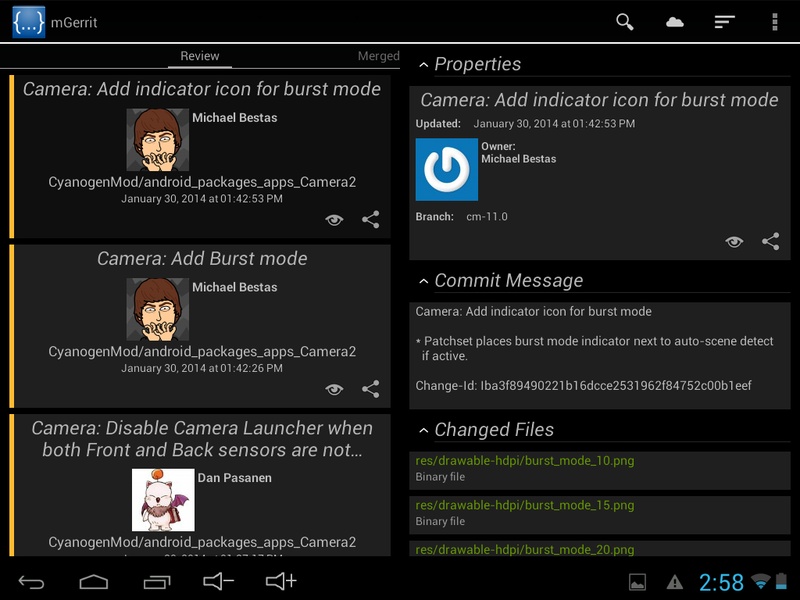Toggle watch eye on 'Camera: Add Burst mode' card

click(x=334, y=390)
